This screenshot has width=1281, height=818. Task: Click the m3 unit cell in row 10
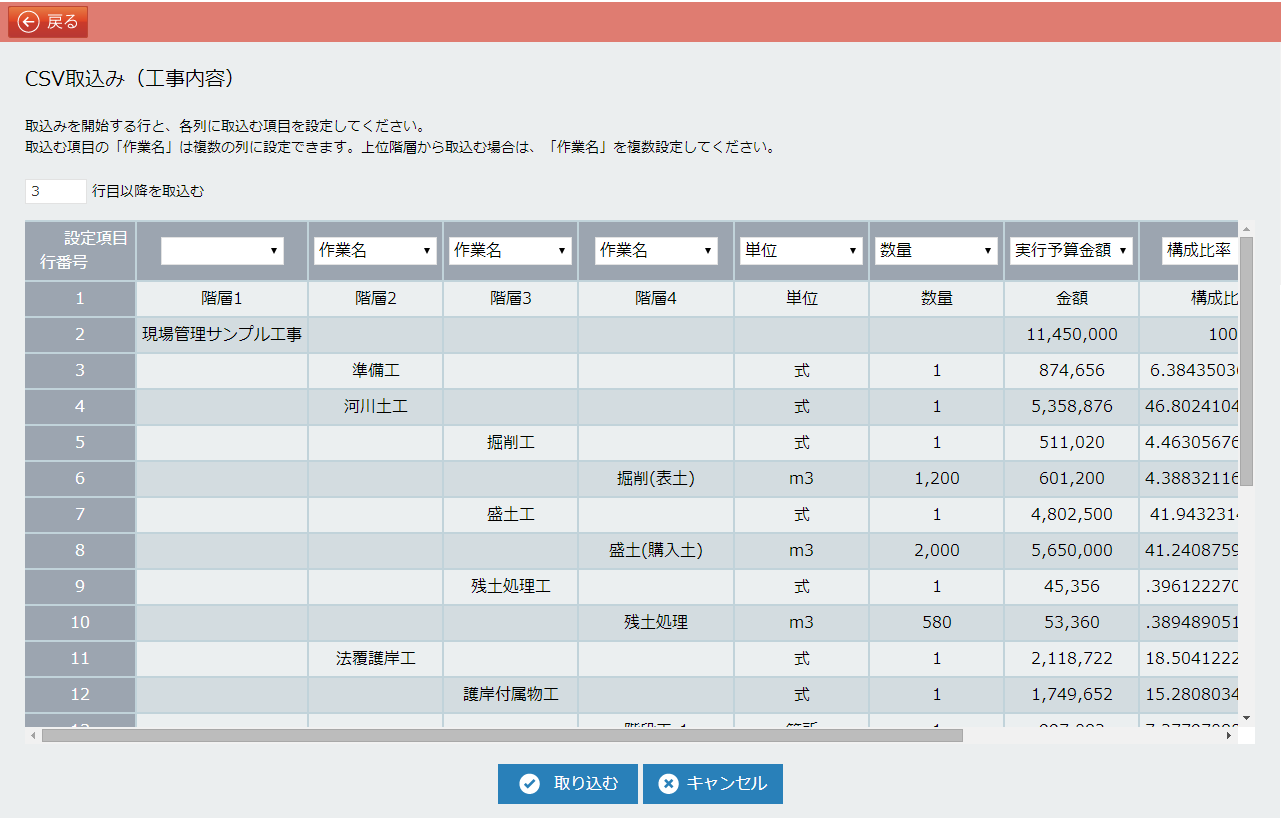coord(801,622)
